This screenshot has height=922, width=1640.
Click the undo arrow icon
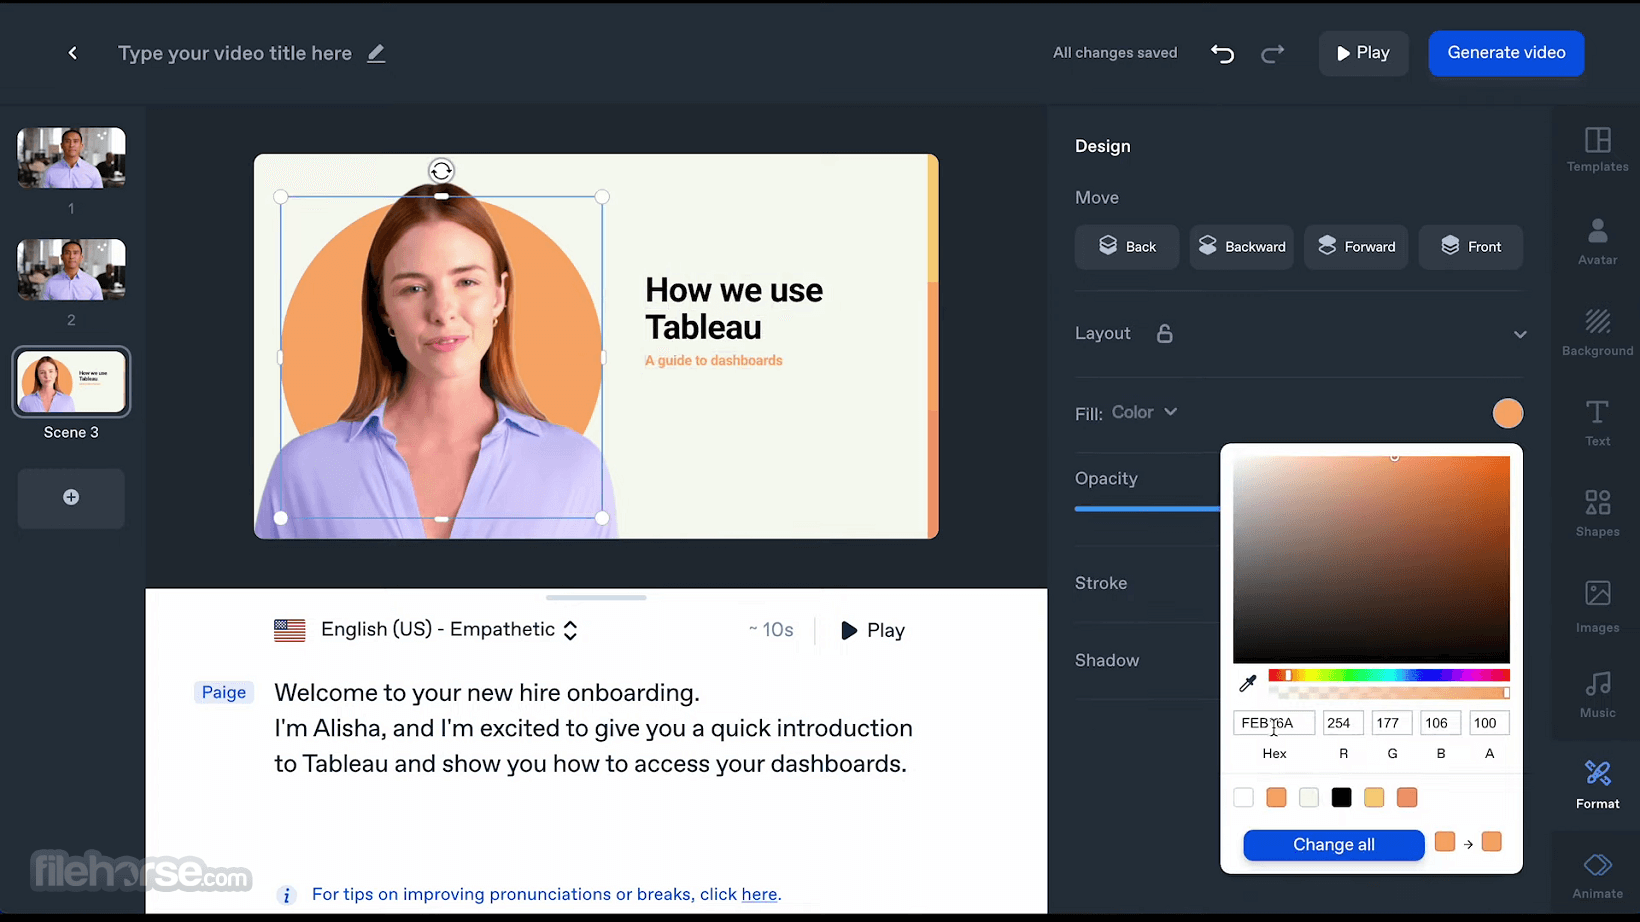click(x=1222, y=54)
